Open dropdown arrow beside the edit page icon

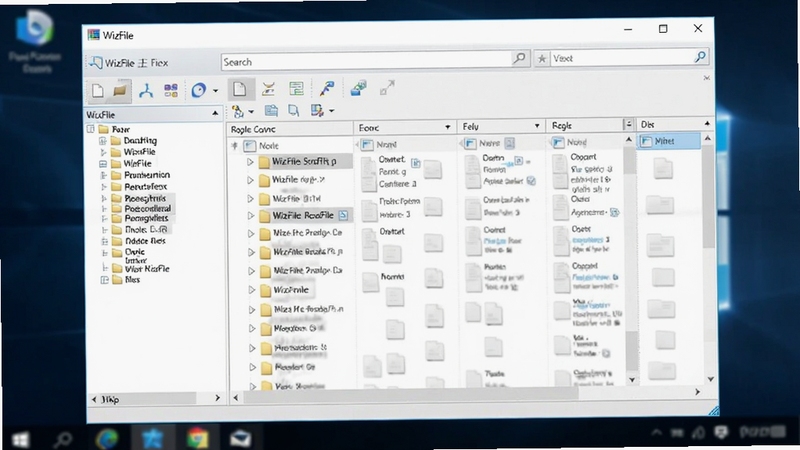(x=332, y=111)
